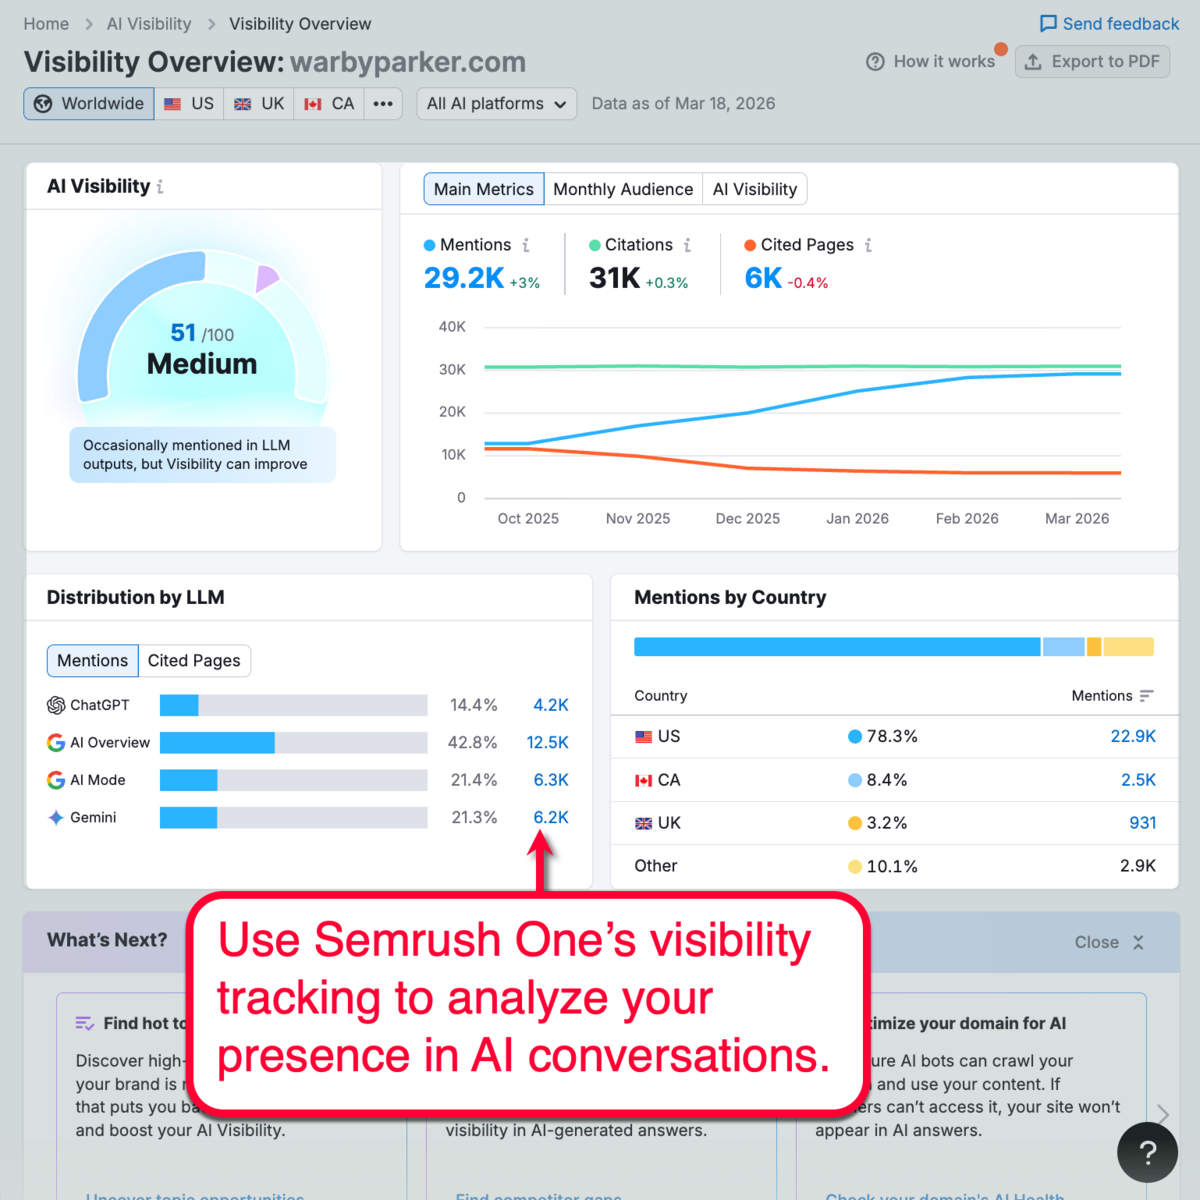Select the Worldwide globe icon

point(43,103)
